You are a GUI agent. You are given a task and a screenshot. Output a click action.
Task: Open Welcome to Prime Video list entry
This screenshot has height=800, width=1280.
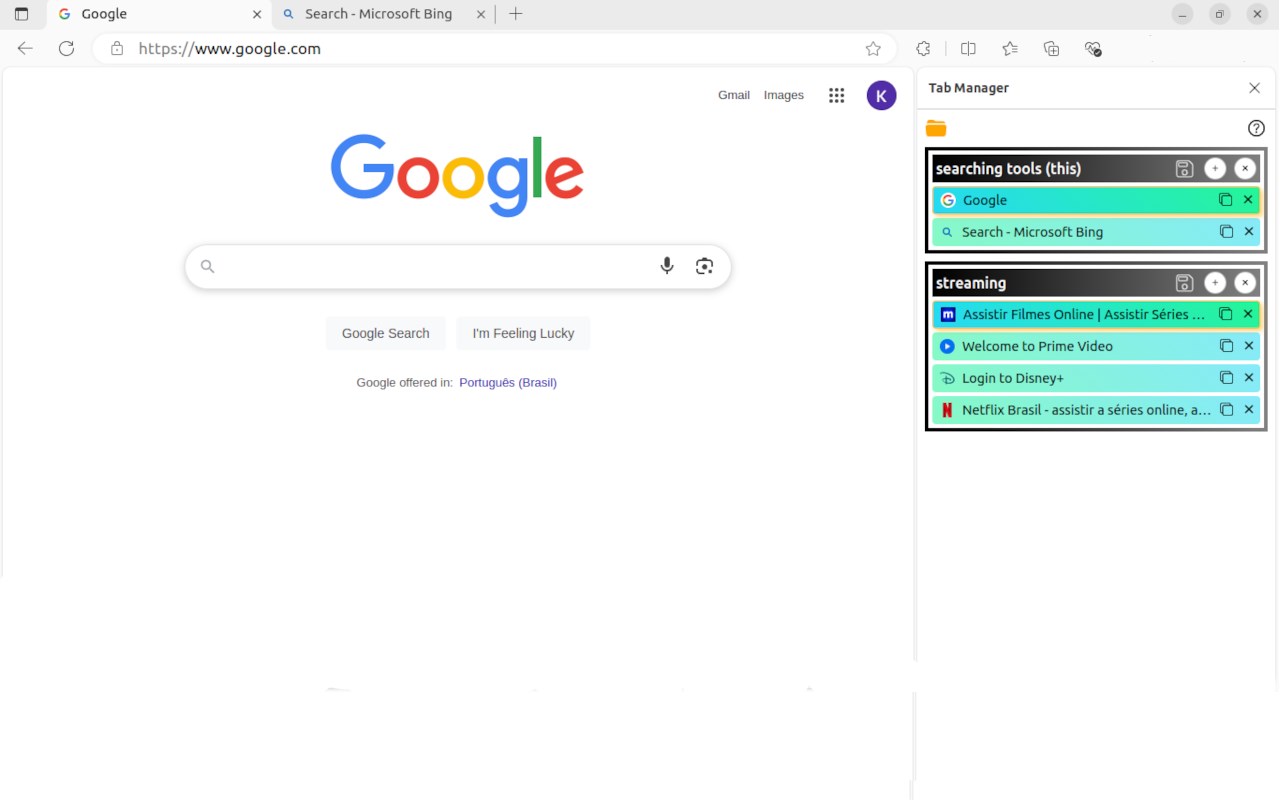pyautogui.click(x=1096, y=346)
